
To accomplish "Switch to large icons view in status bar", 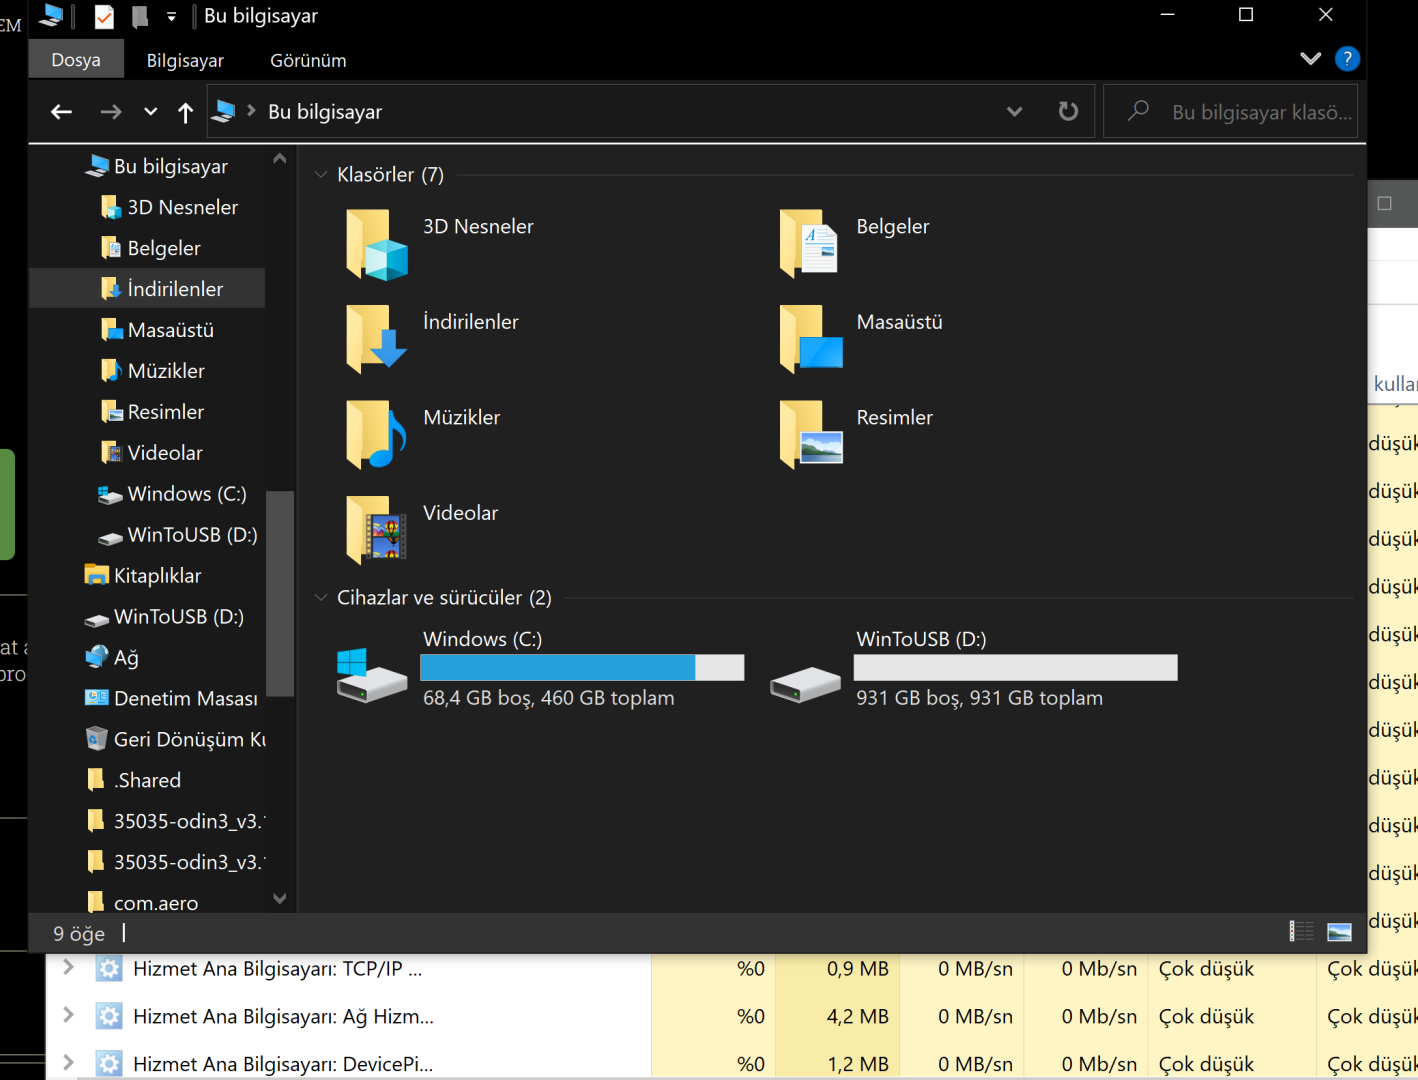I will [x=1339, y=932].
